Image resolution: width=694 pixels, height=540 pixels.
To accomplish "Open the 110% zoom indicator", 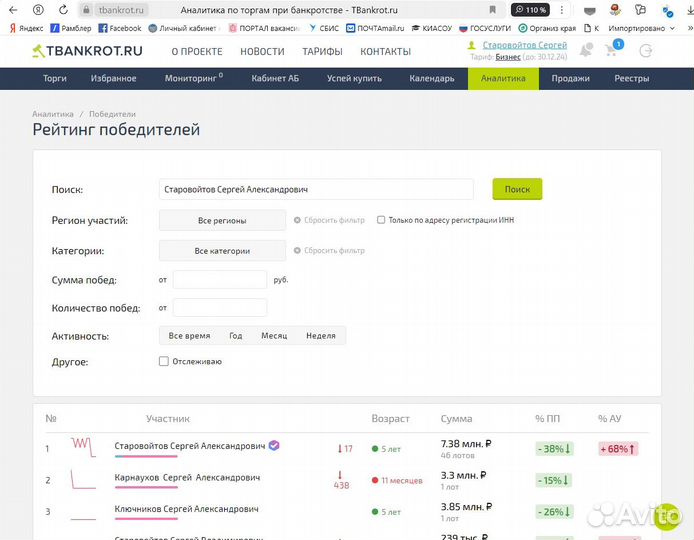I will pyautogui.click(x=530, y=10).
